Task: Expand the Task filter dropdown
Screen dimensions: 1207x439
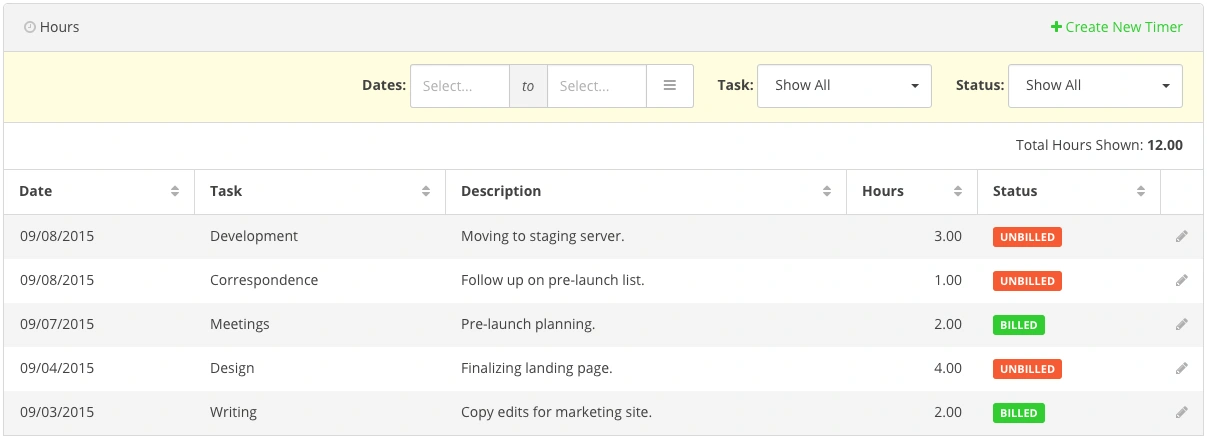Action: pyautogui.click(x=844, y=86)
